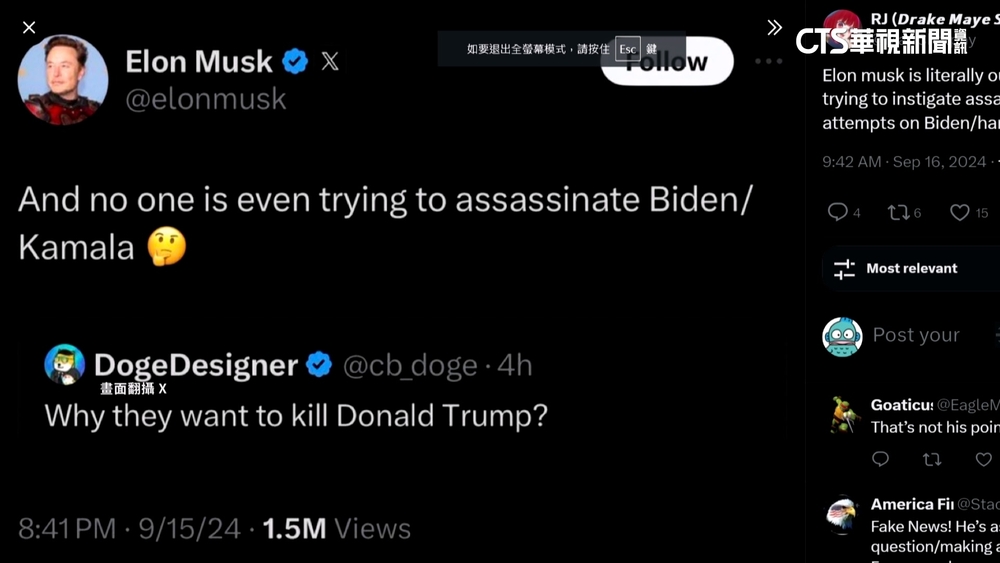Open the quoted DogeDesigner post text

coord(296,415)
